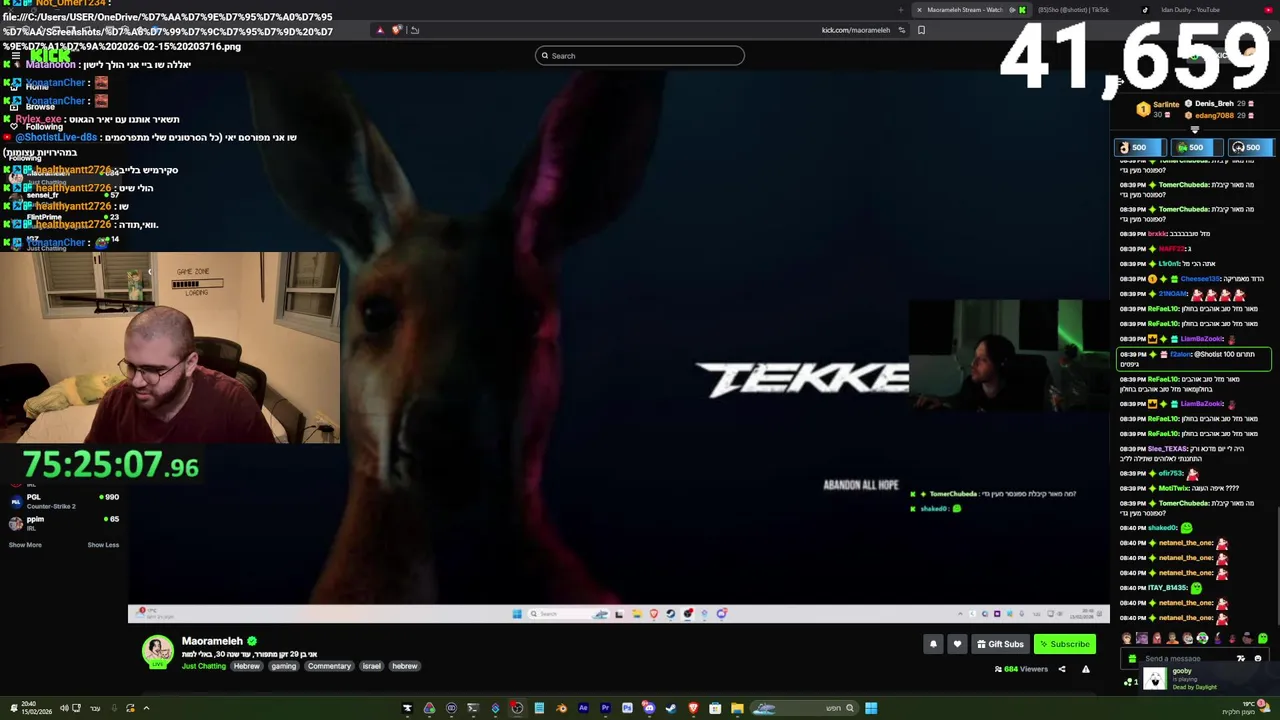Open Discord from the taskbar
This screenshot has width=1280, height=720.
pos(649,708)
